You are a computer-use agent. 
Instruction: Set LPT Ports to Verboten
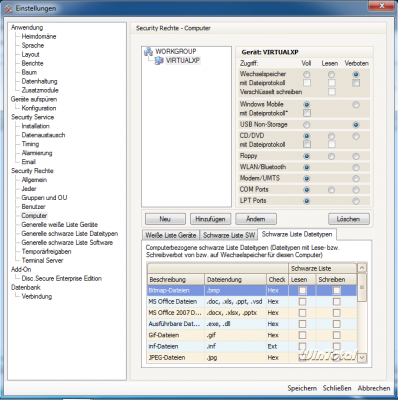click(356, 201)
